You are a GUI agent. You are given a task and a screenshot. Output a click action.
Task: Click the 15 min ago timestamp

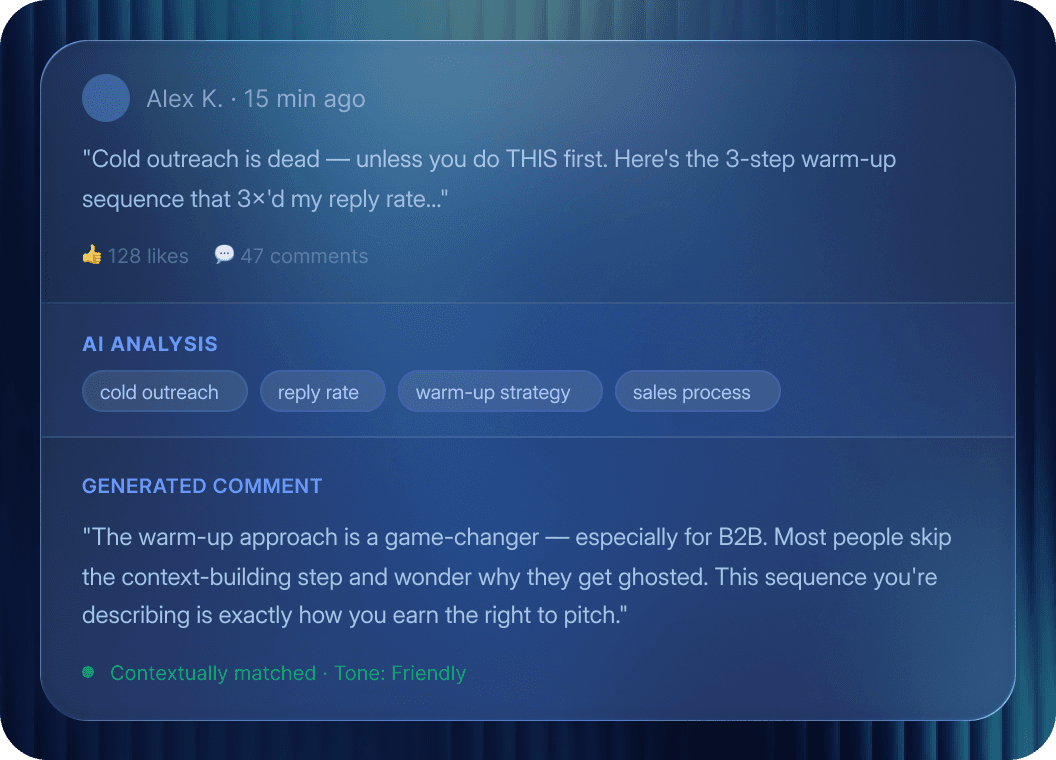304,99
